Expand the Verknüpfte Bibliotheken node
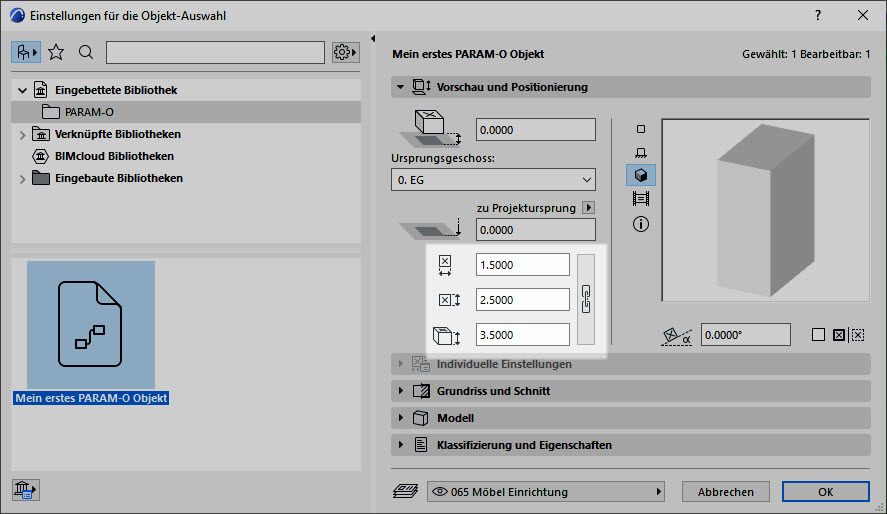Screen dimensions: 887x514 coord(22,135)
